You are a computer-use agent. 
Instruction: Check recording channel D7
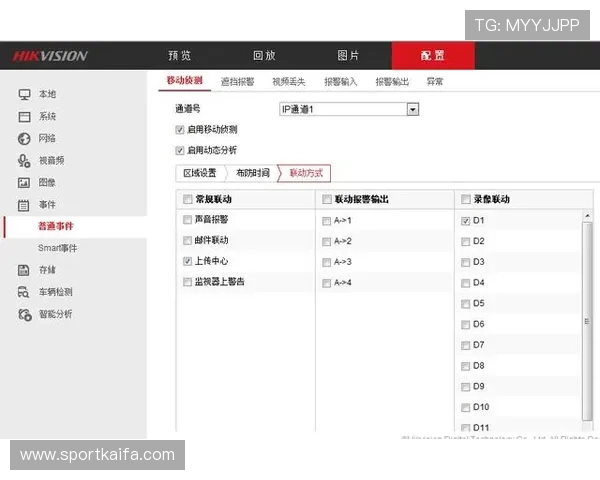[x=465, y=346]
